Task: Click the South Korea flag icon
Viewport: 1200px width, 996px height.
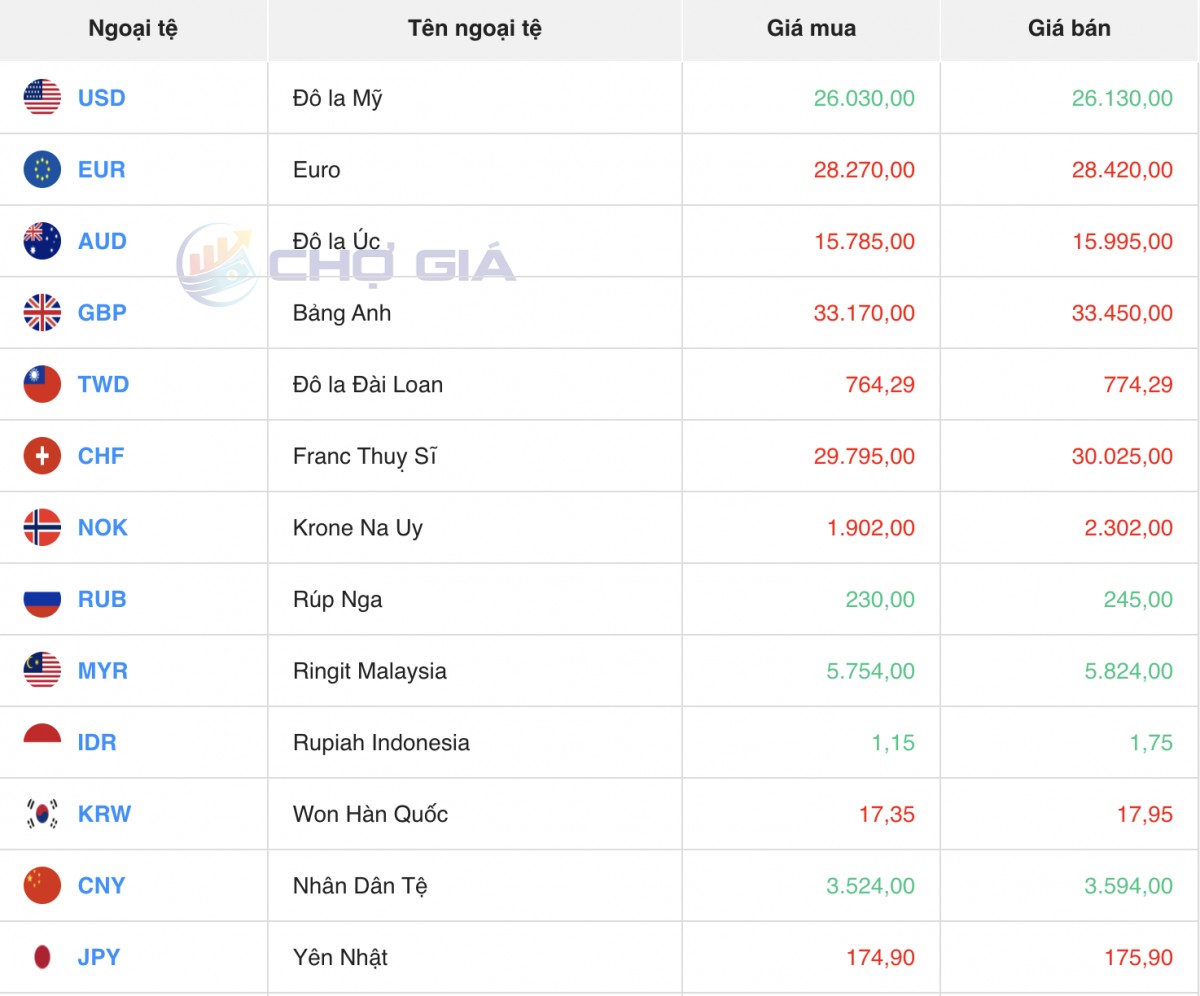Action: (x=42, y=814)
